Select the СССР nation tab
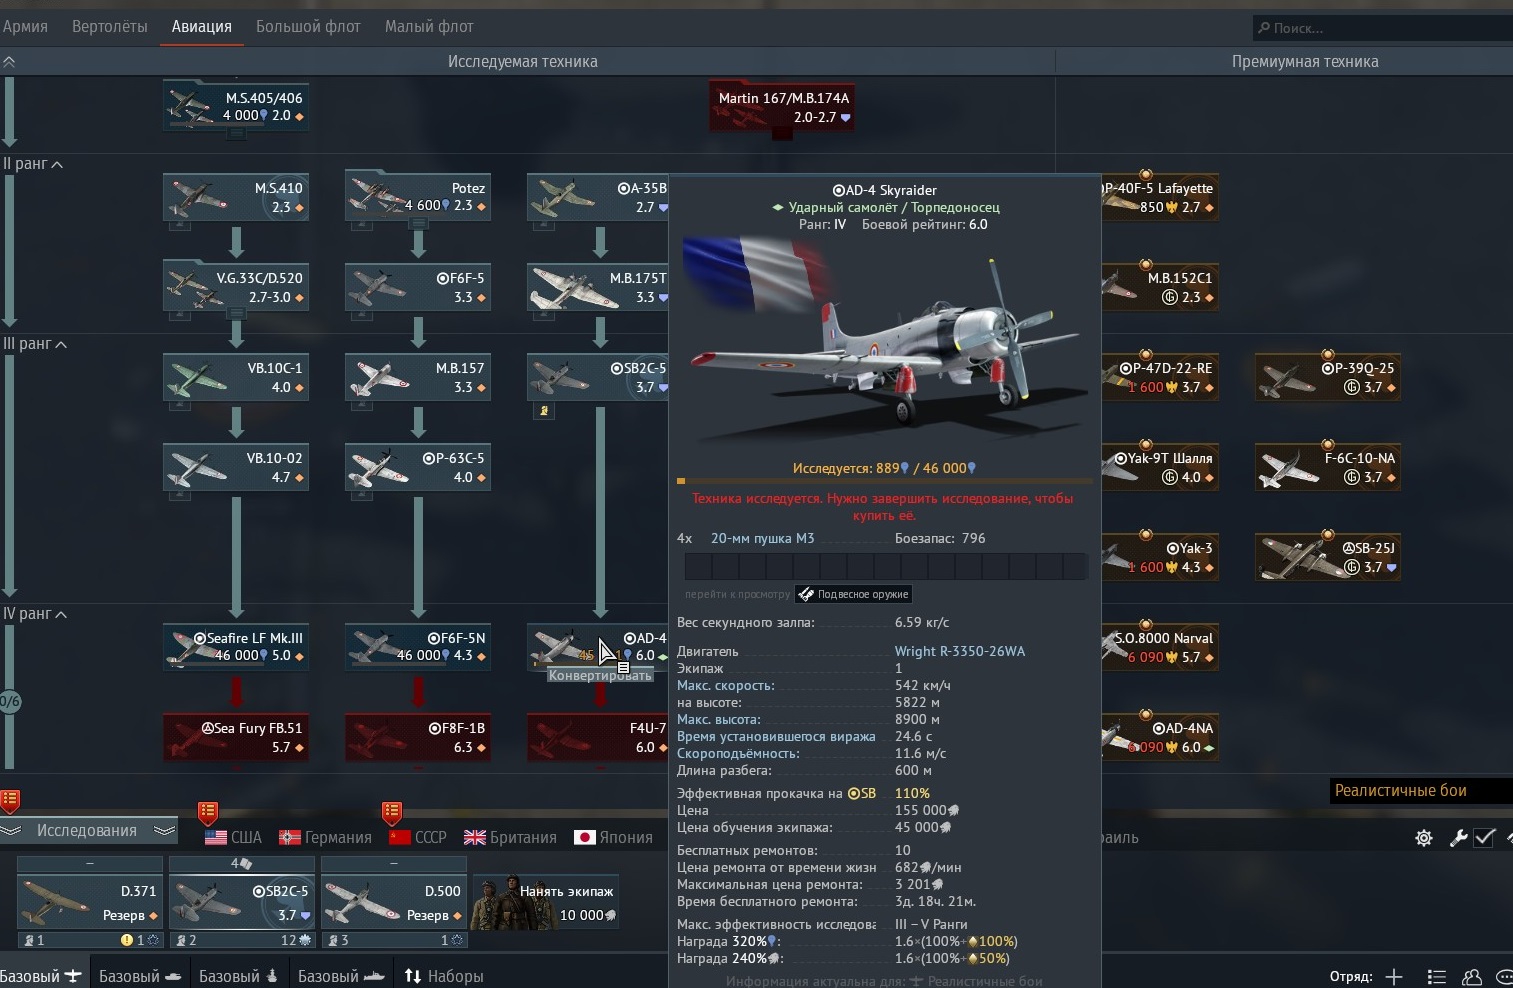 click(418, 838)
